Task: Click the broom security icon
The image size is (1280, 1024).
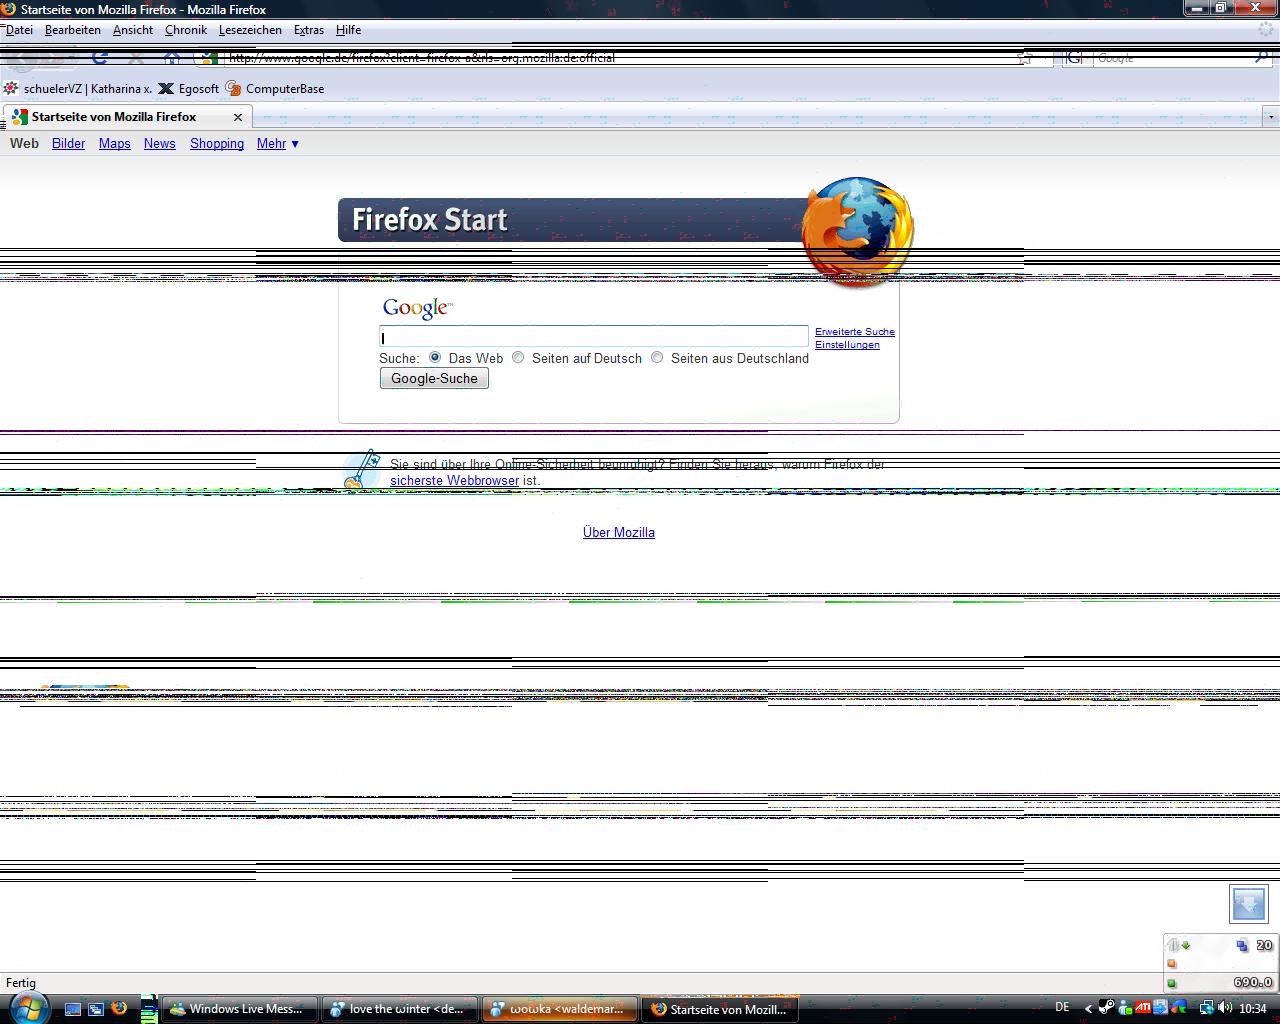Action: [361, 469]
